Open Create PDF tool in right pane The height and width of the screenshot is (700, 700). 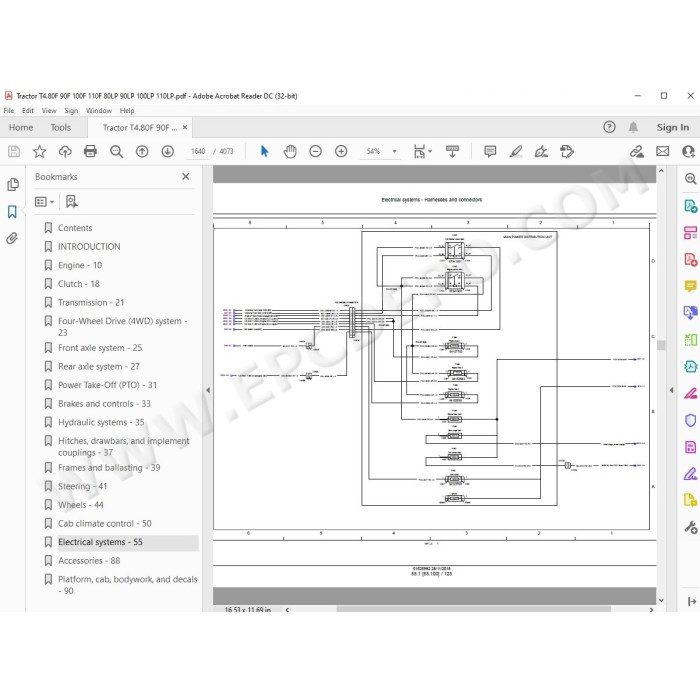click(691, 259)
